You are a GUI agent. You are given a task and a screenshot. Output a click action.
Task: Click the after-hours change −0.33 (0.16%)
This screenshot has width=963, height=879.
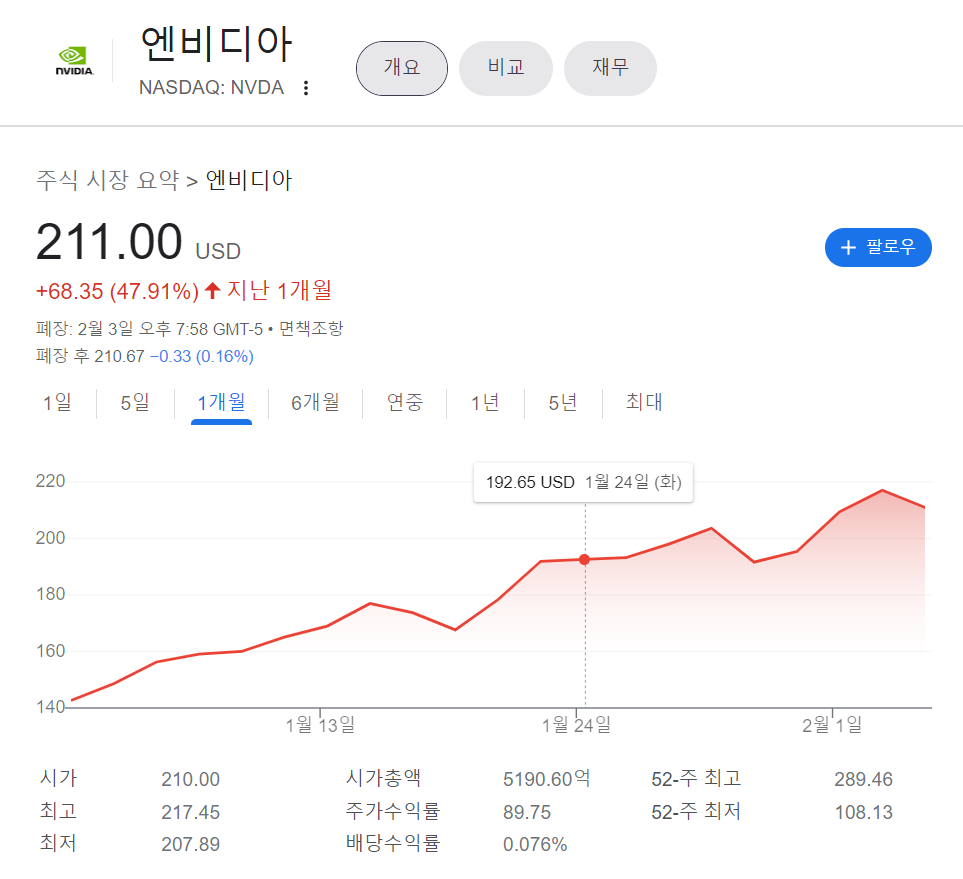click(x=201, y=356)
